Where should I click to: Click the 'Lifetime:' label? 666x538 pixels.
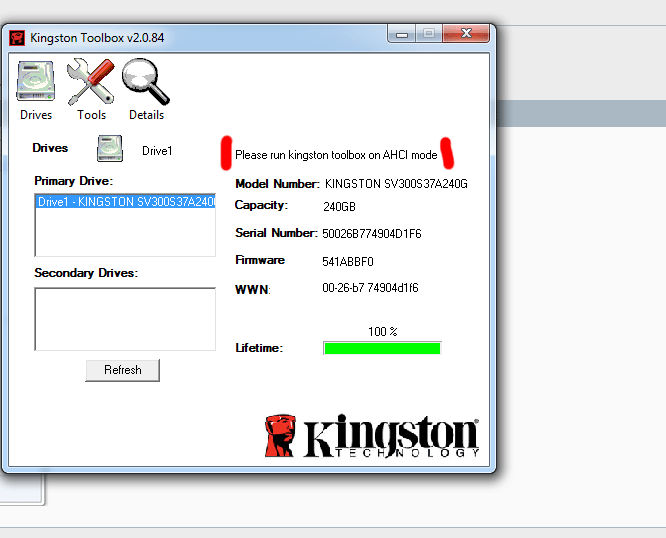click(x=259, y=348)
